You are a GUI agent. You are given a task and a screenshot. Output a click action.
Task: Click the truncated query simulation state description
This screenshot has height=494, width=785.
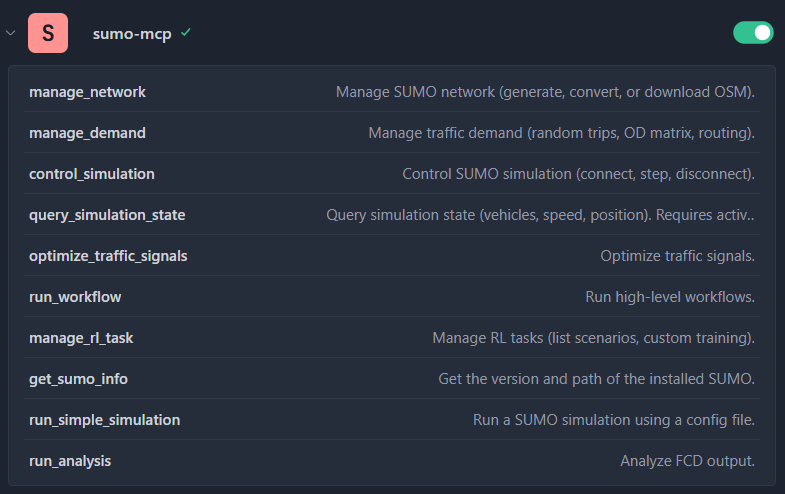click(x=540, y=215)
